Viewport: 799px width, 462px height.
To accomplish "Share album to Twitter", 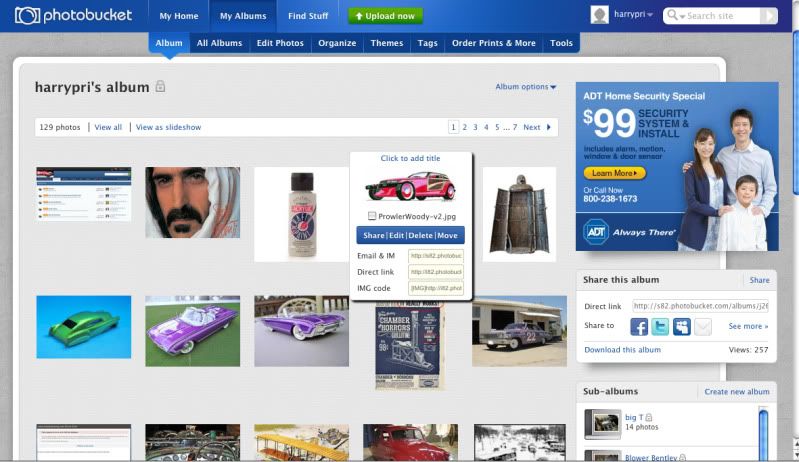I will click(660, 326).
